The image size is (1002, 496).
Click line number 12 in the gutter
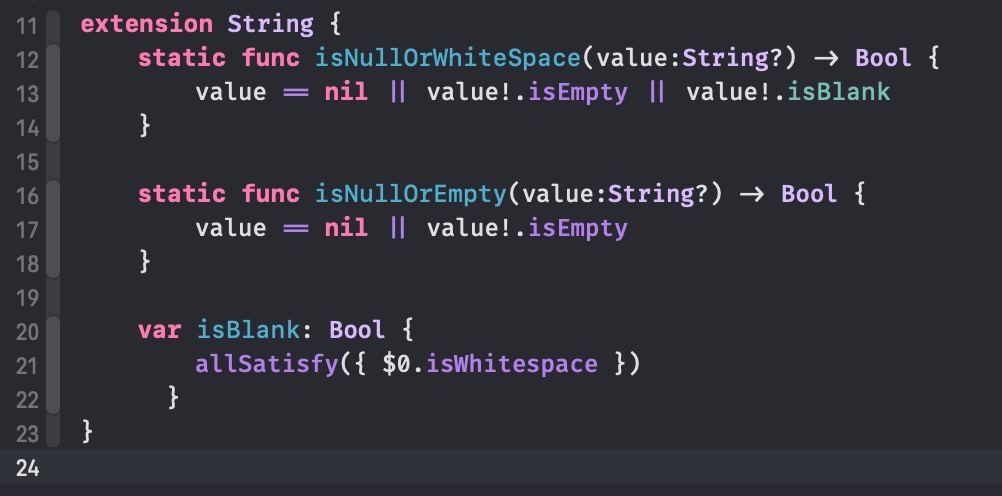27,60
